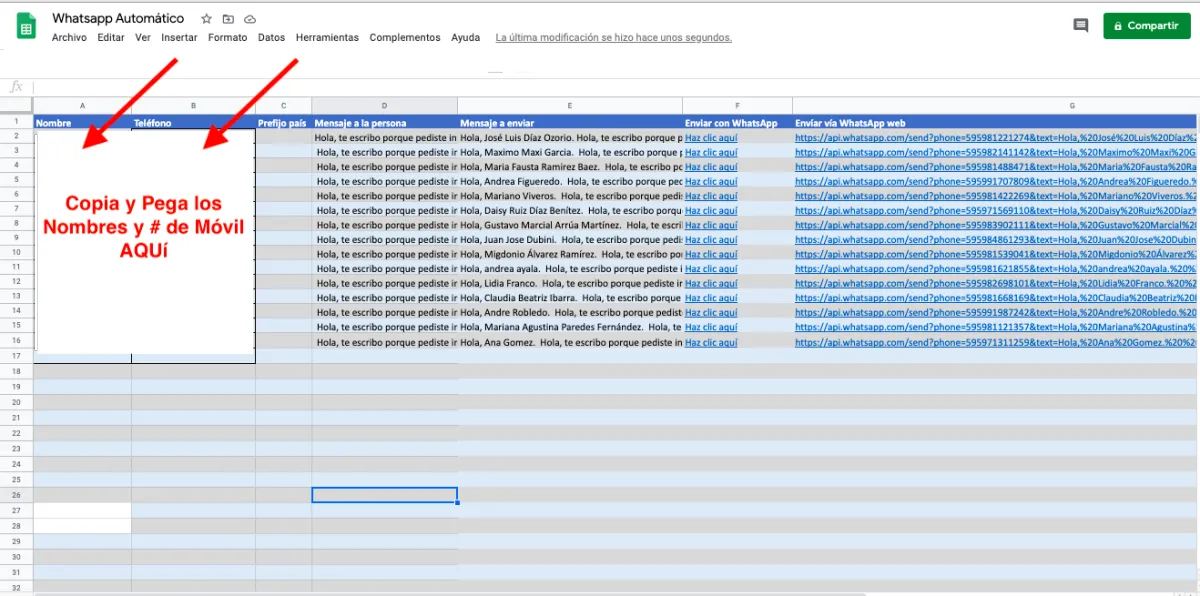This screenshot has height=596, width=1200.
Task: Open the Ayuda menu
Action: (465, 38)
